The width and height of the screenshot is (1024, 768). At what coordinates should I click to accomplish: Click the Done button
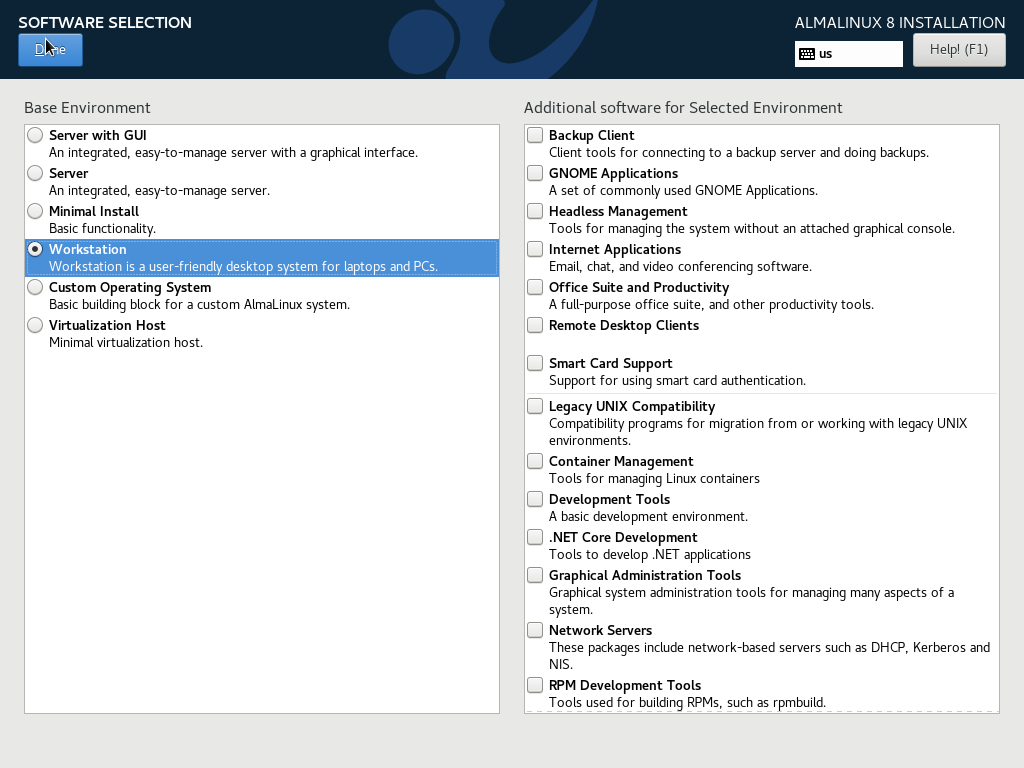[50, 50]
